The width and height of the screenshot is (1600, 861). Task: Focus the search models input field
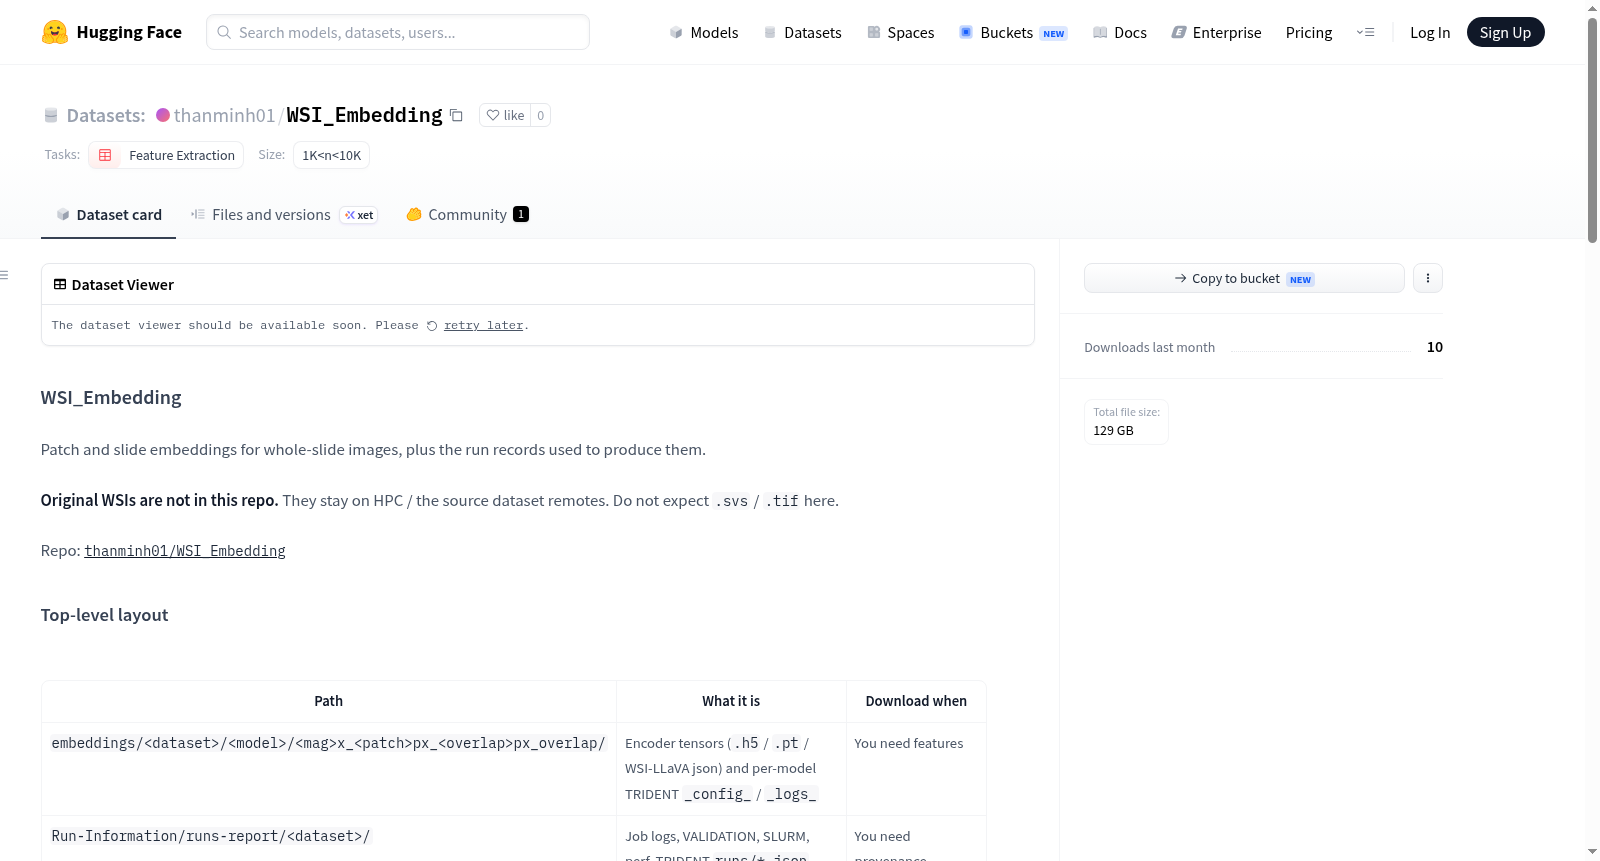click(x=398, y=32)
